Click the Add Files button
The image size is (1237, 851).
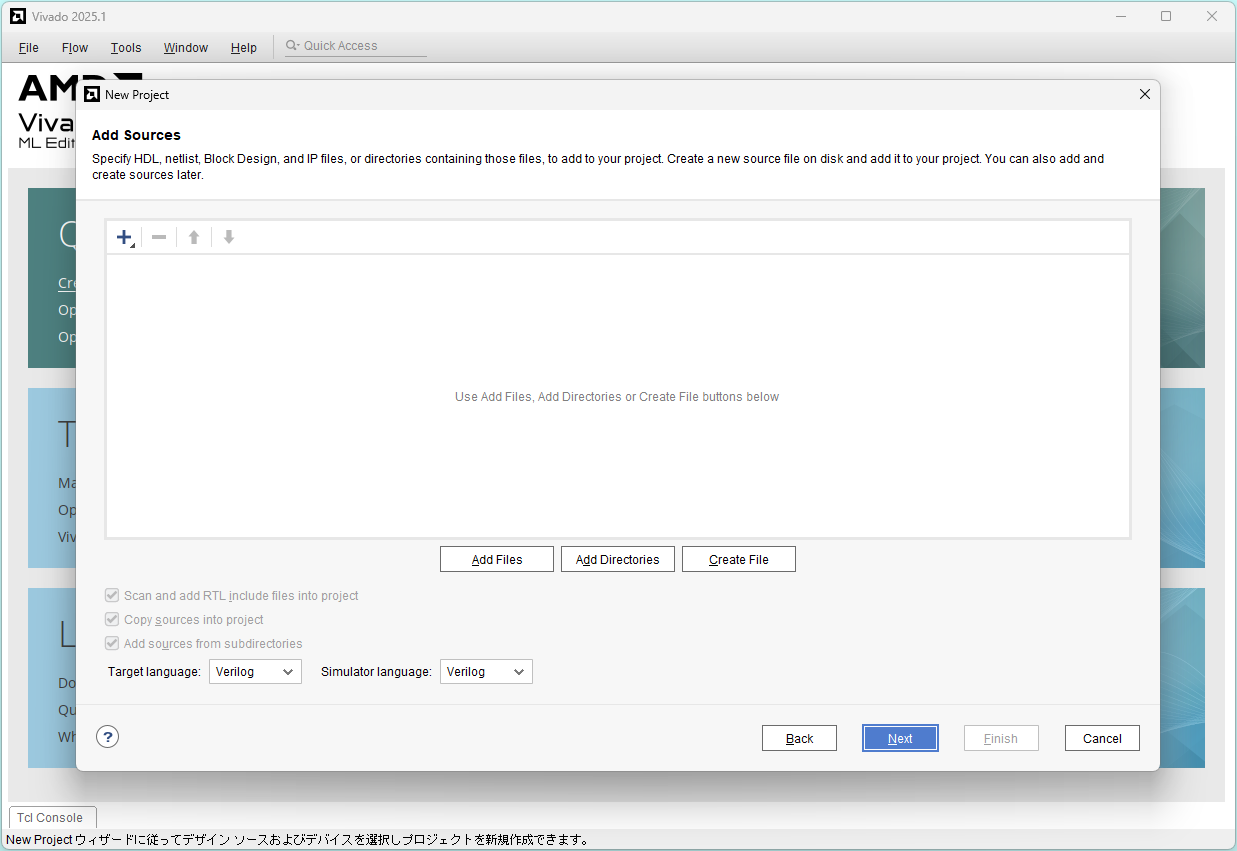point(497,559)
